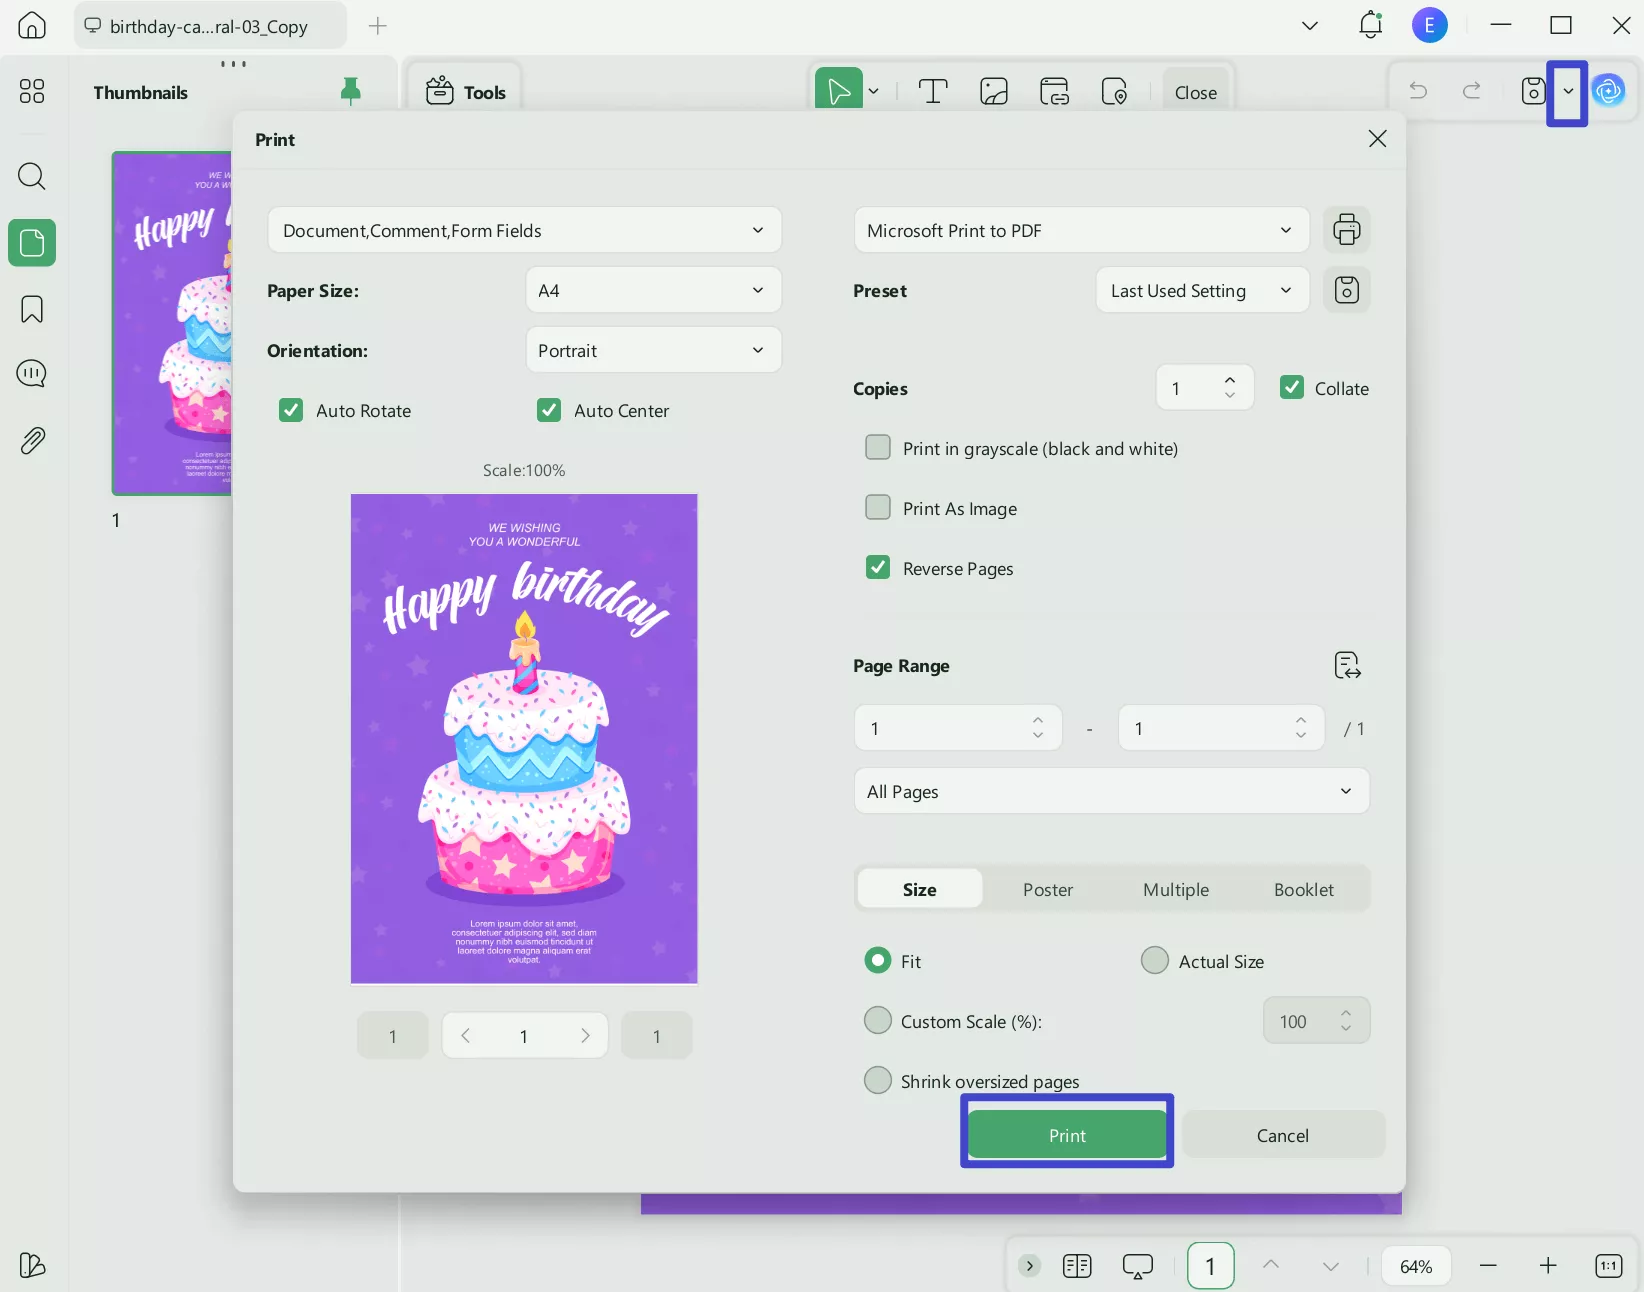Image resolution: width=1644 pixels, height=1292 pixels.
Task: Click the page range swap icon
Action: tap(1347, 666)
